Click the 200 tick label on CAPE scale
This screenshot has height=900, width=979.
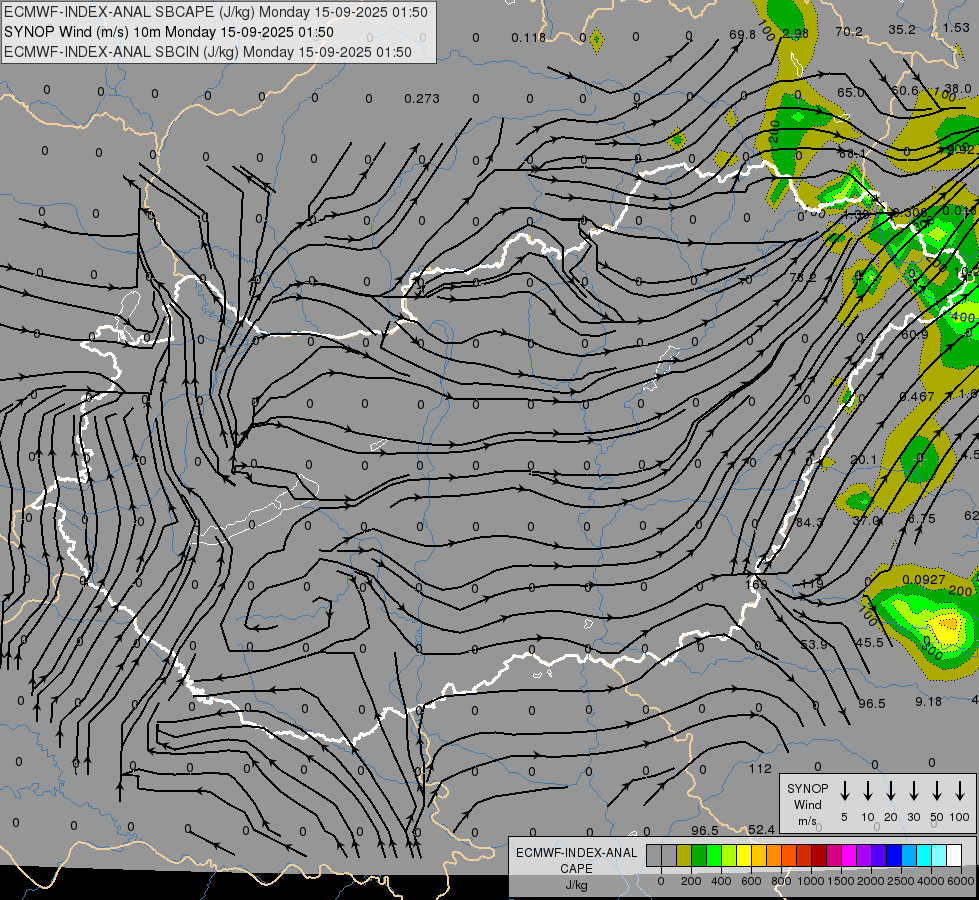pyautogui.click(x=691, y=881)
